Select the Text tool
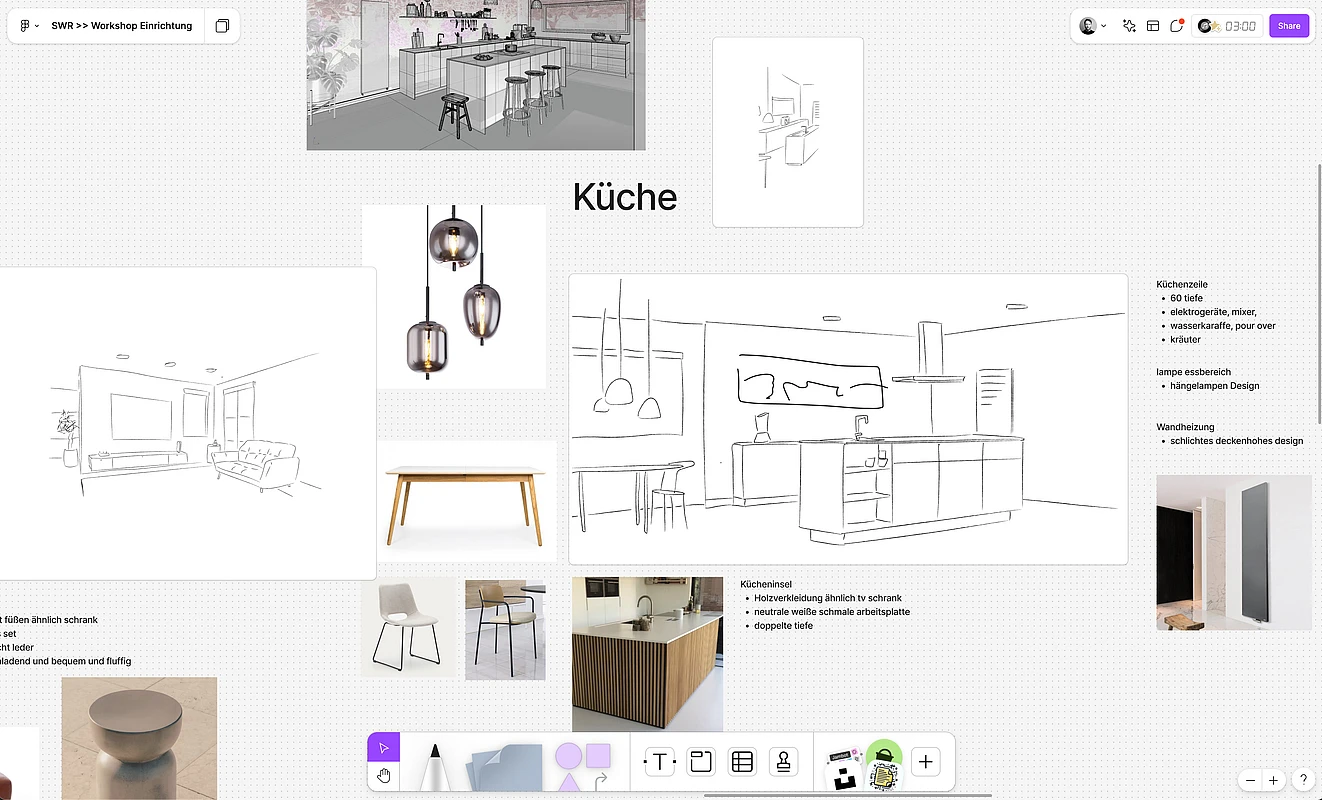 point(660,762)
